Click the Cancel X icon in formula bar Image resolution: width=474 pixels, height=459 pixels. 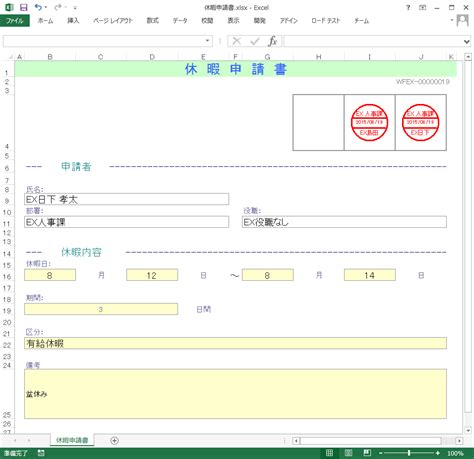[237, 41]
